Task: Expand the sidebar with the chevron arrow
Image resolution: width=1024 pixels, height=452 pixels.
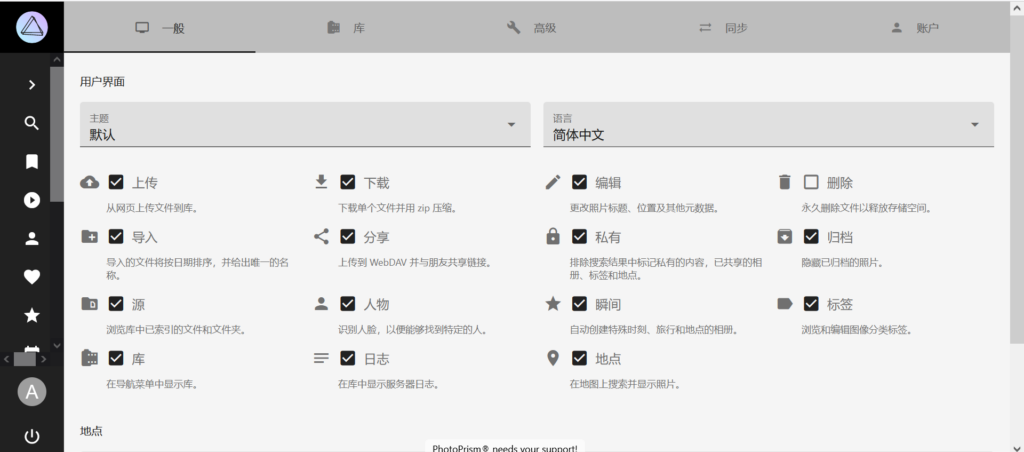Action: click(x=32, y=85)
